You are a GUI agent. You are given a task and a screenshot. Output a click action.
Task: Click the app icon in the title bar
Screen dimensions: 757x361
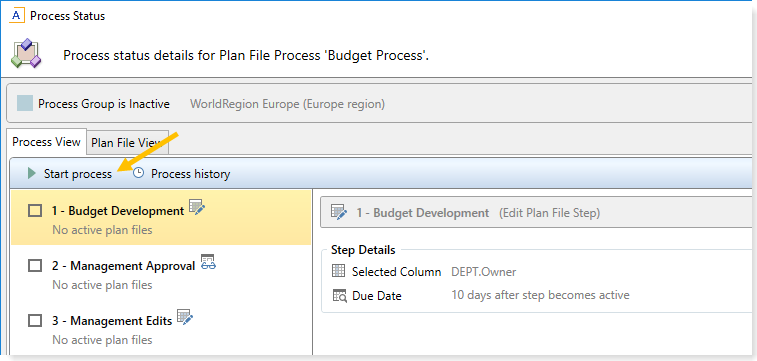[x=17, y=15]
